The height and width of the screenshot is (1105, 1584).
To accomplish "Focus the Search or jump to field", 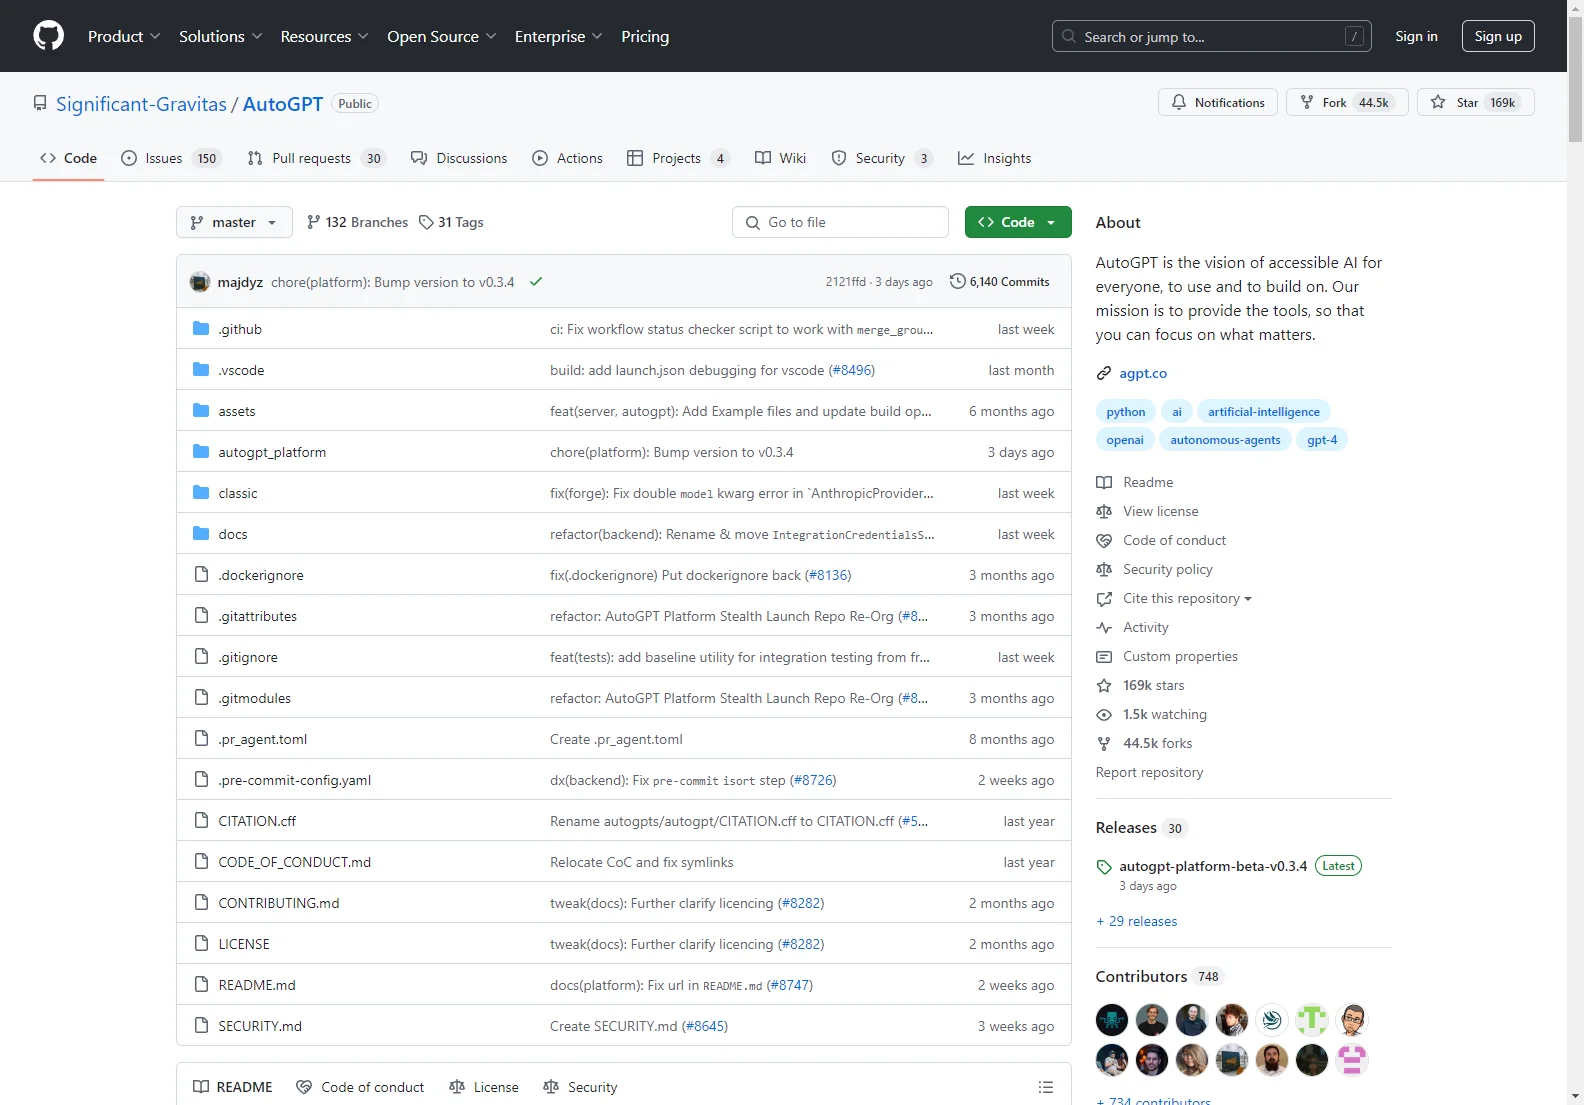I will 1211,36.
